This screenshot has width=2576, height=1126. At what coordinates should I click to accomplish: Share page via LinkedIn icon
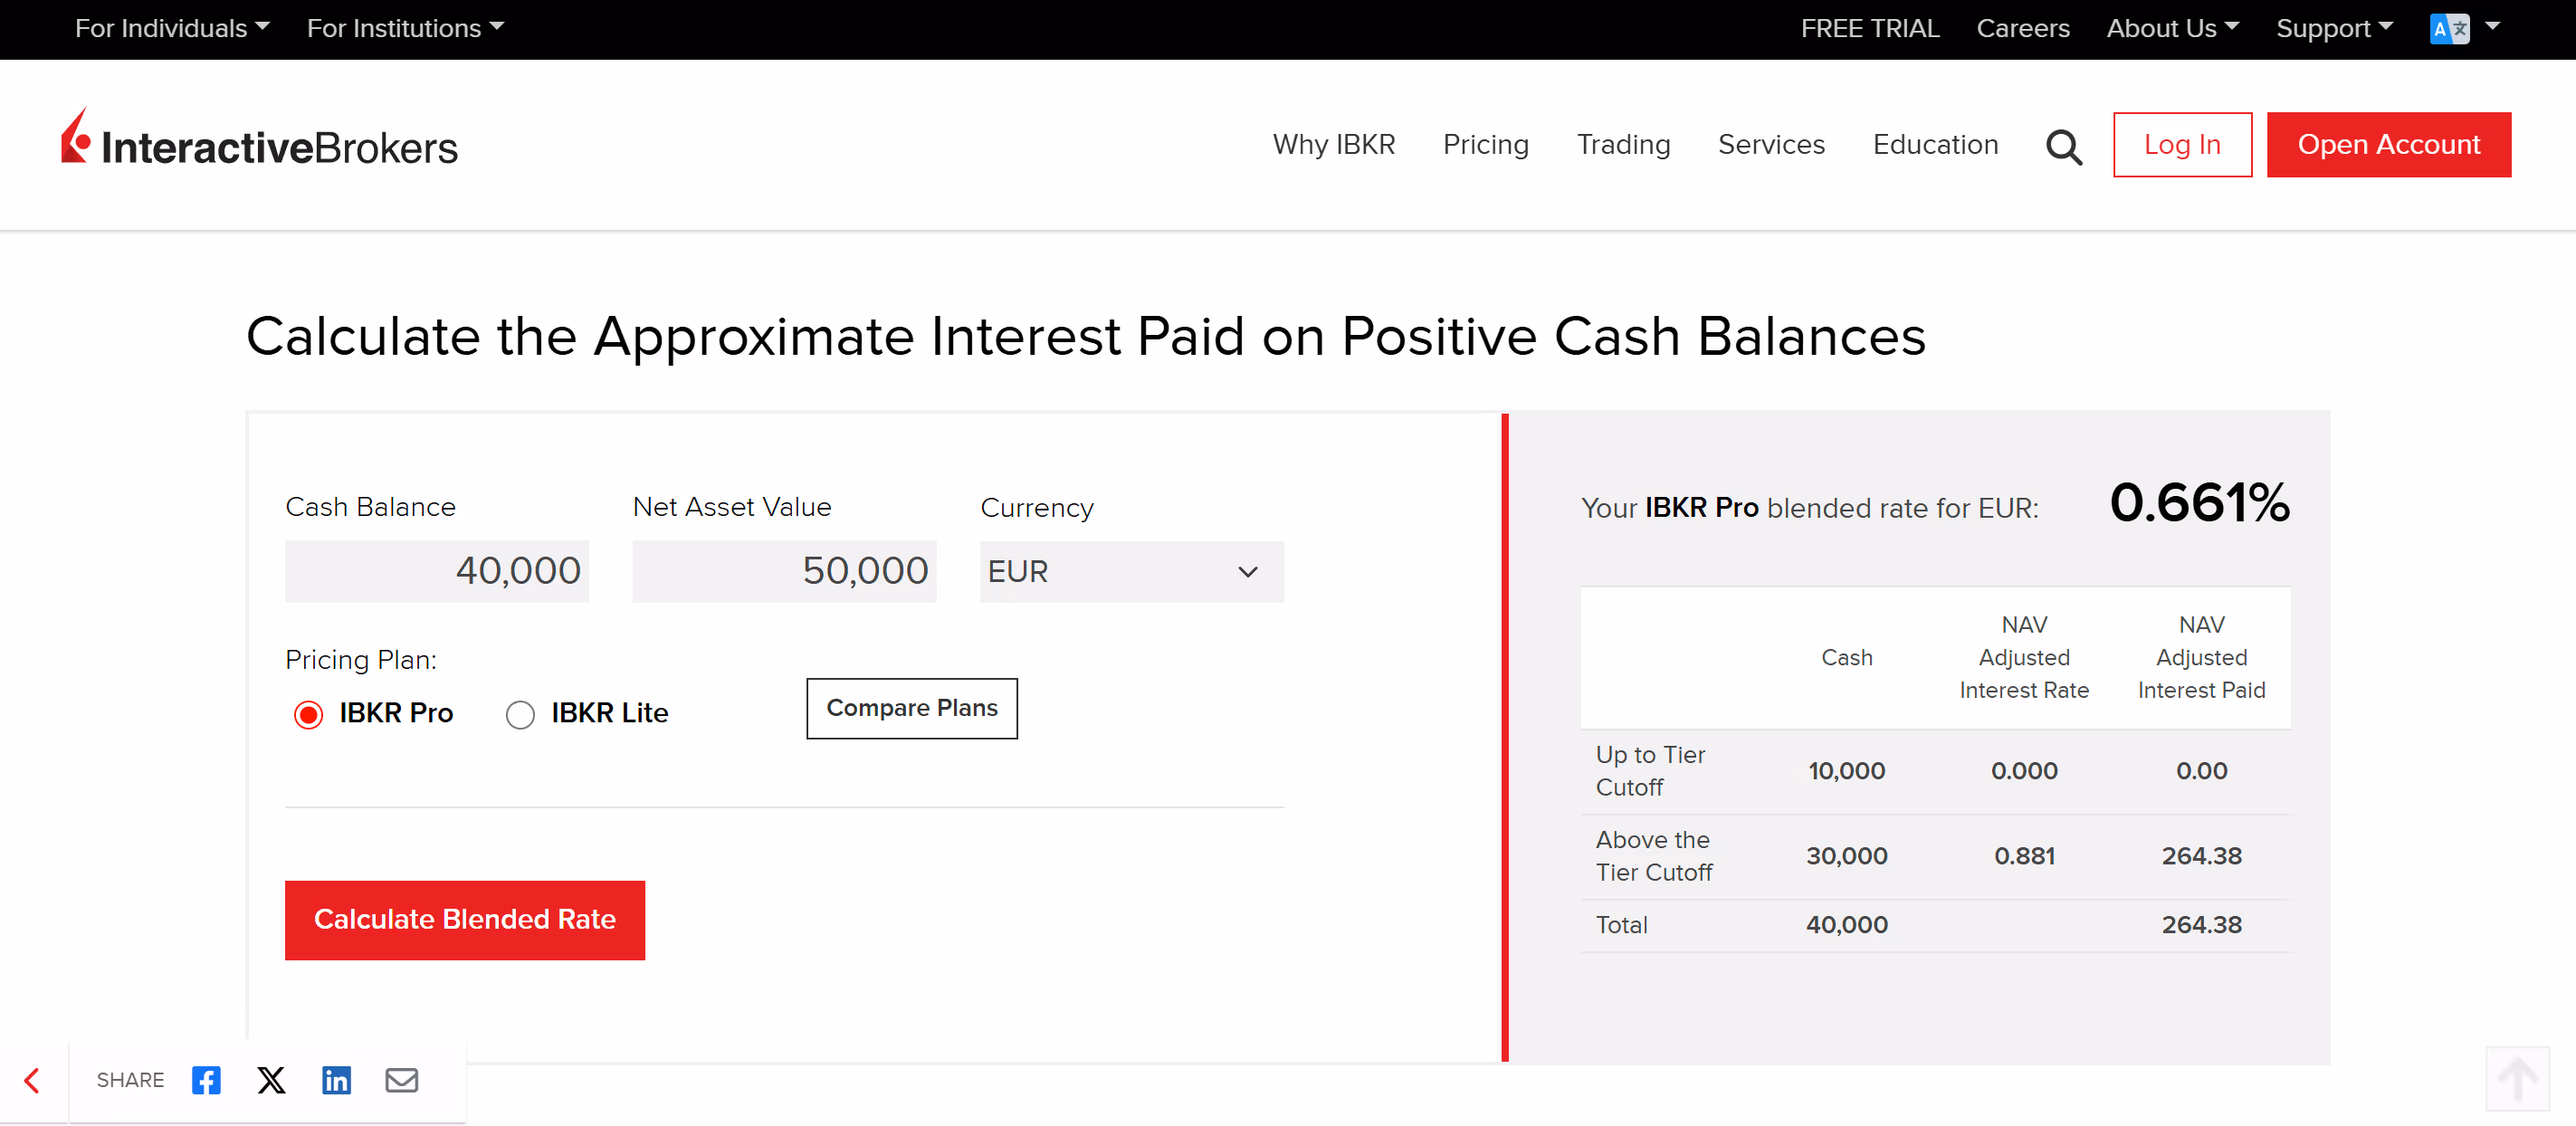coord(336,1080)
